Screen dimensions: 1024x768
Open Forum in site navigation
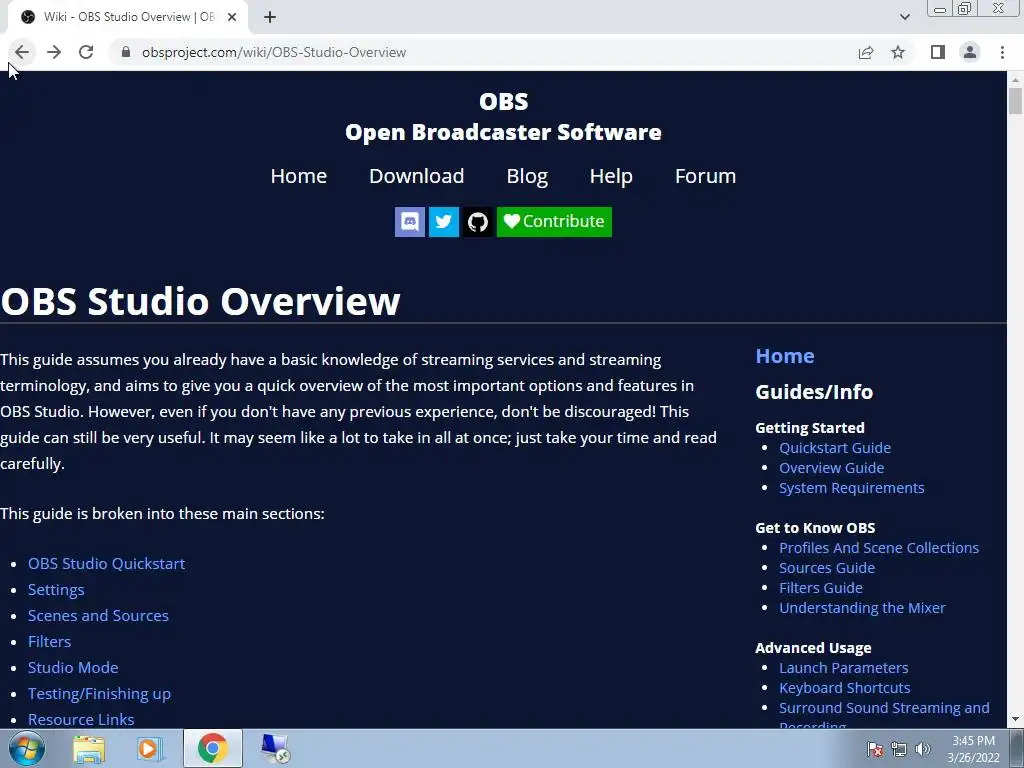[x=705, y=176]
